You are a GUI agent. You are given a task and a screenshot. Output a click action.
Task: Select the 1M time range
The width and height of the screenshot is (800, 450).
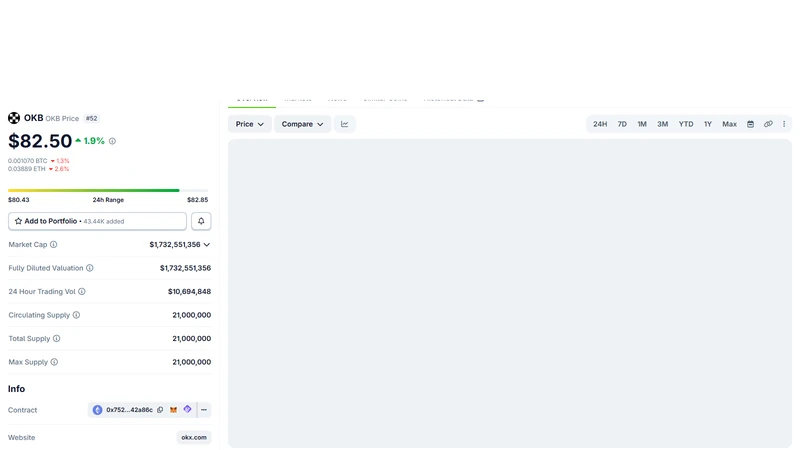pyautogui.click(x=642, y=124)
